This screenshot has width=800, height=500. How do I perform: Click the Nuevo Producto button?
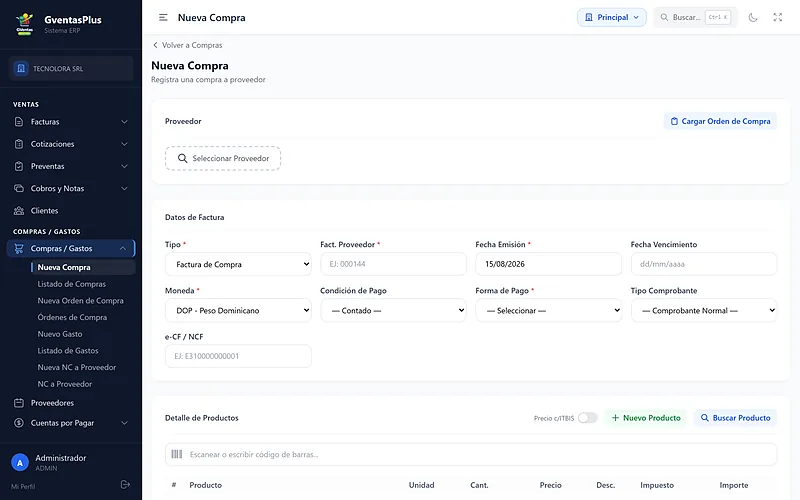(645, 418)
